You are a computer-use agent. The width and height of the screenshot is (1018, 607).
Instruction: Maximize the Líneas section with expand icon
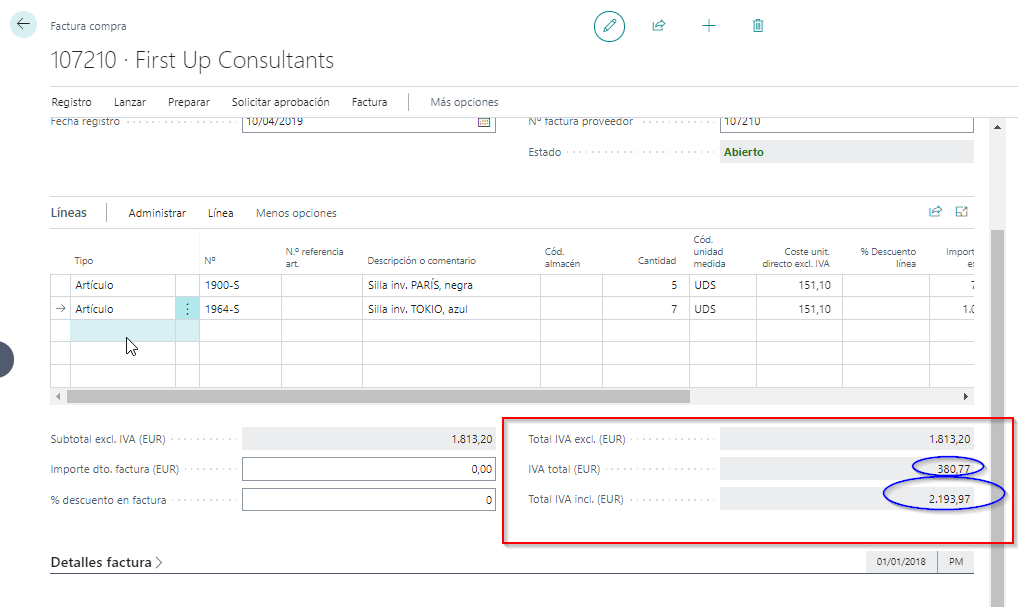962,212
